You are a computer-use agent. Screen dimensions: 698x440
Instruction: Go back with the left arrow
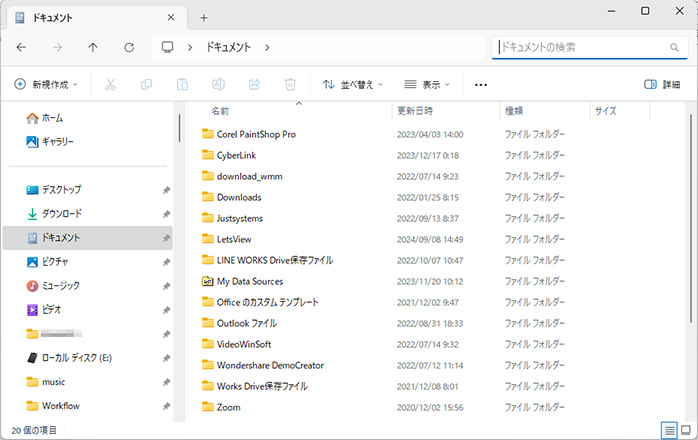pyautogui.click(x=21, y=47)
